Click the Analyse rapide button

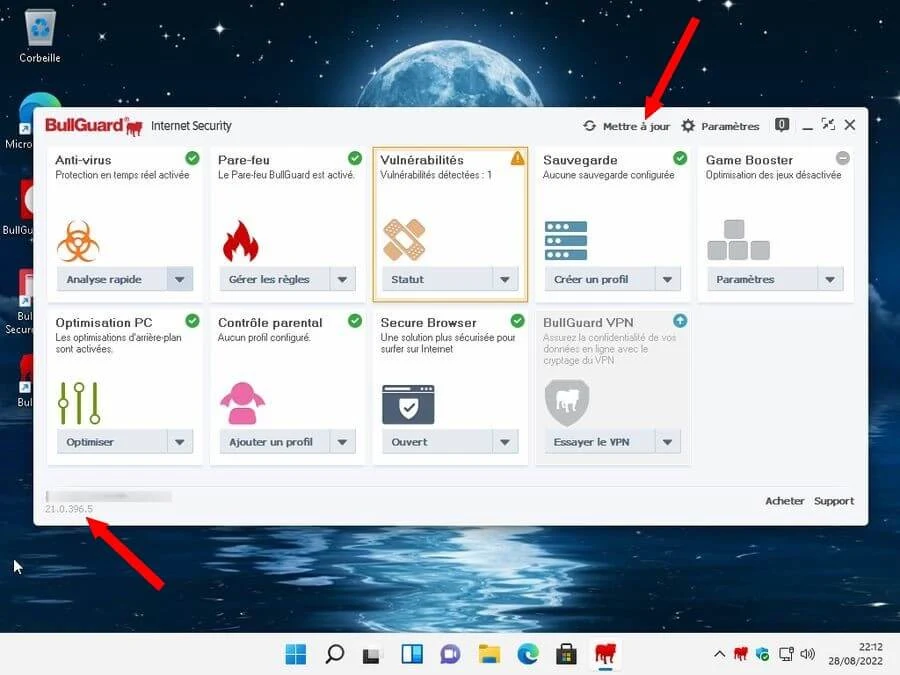[x=112, y=280]
